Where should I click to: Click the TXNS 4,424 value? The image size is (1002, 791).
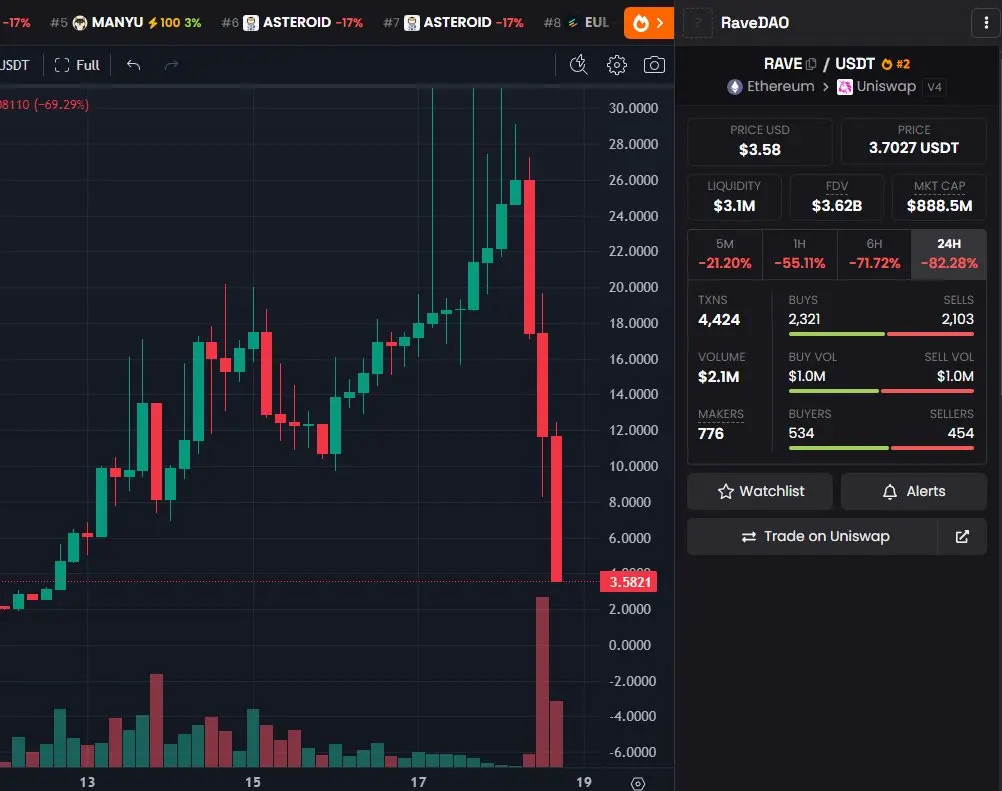719,320
